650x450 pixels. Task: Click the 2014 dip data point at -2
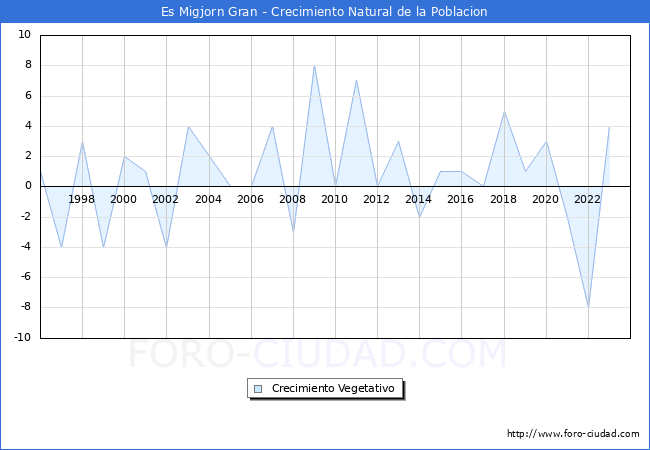420,217
